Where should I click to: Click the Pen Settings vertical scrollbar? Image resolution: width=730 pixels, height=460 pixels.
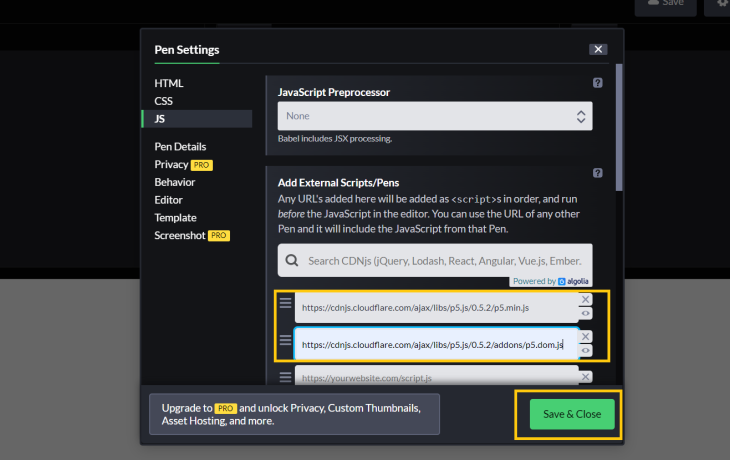(619, 130)
